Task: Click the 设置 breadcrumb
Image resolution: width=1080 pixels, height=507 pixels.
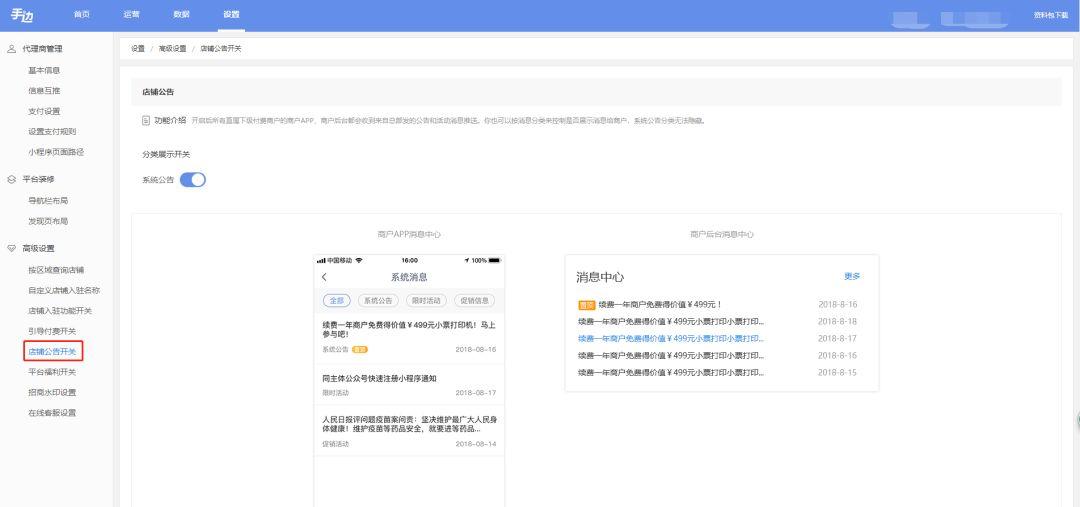Action: [138, 49]
